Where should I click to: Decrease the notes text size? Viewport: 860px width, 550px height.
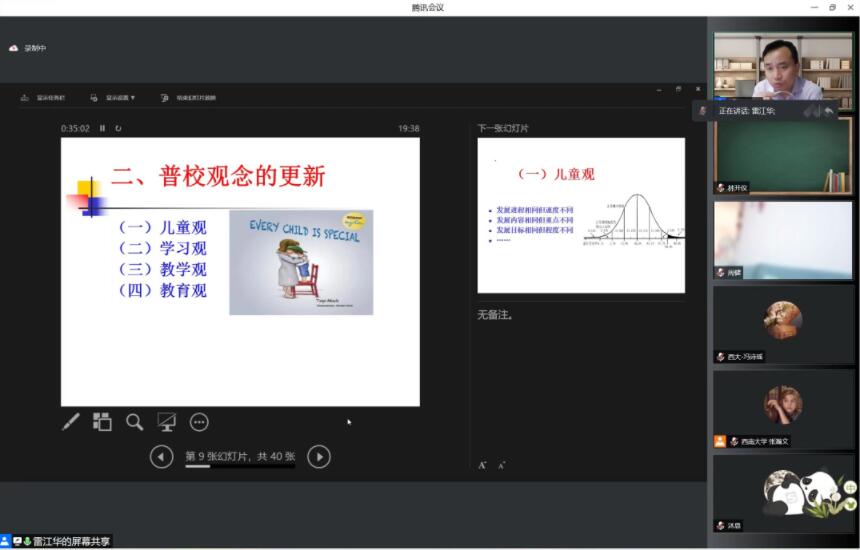[501, 465]
